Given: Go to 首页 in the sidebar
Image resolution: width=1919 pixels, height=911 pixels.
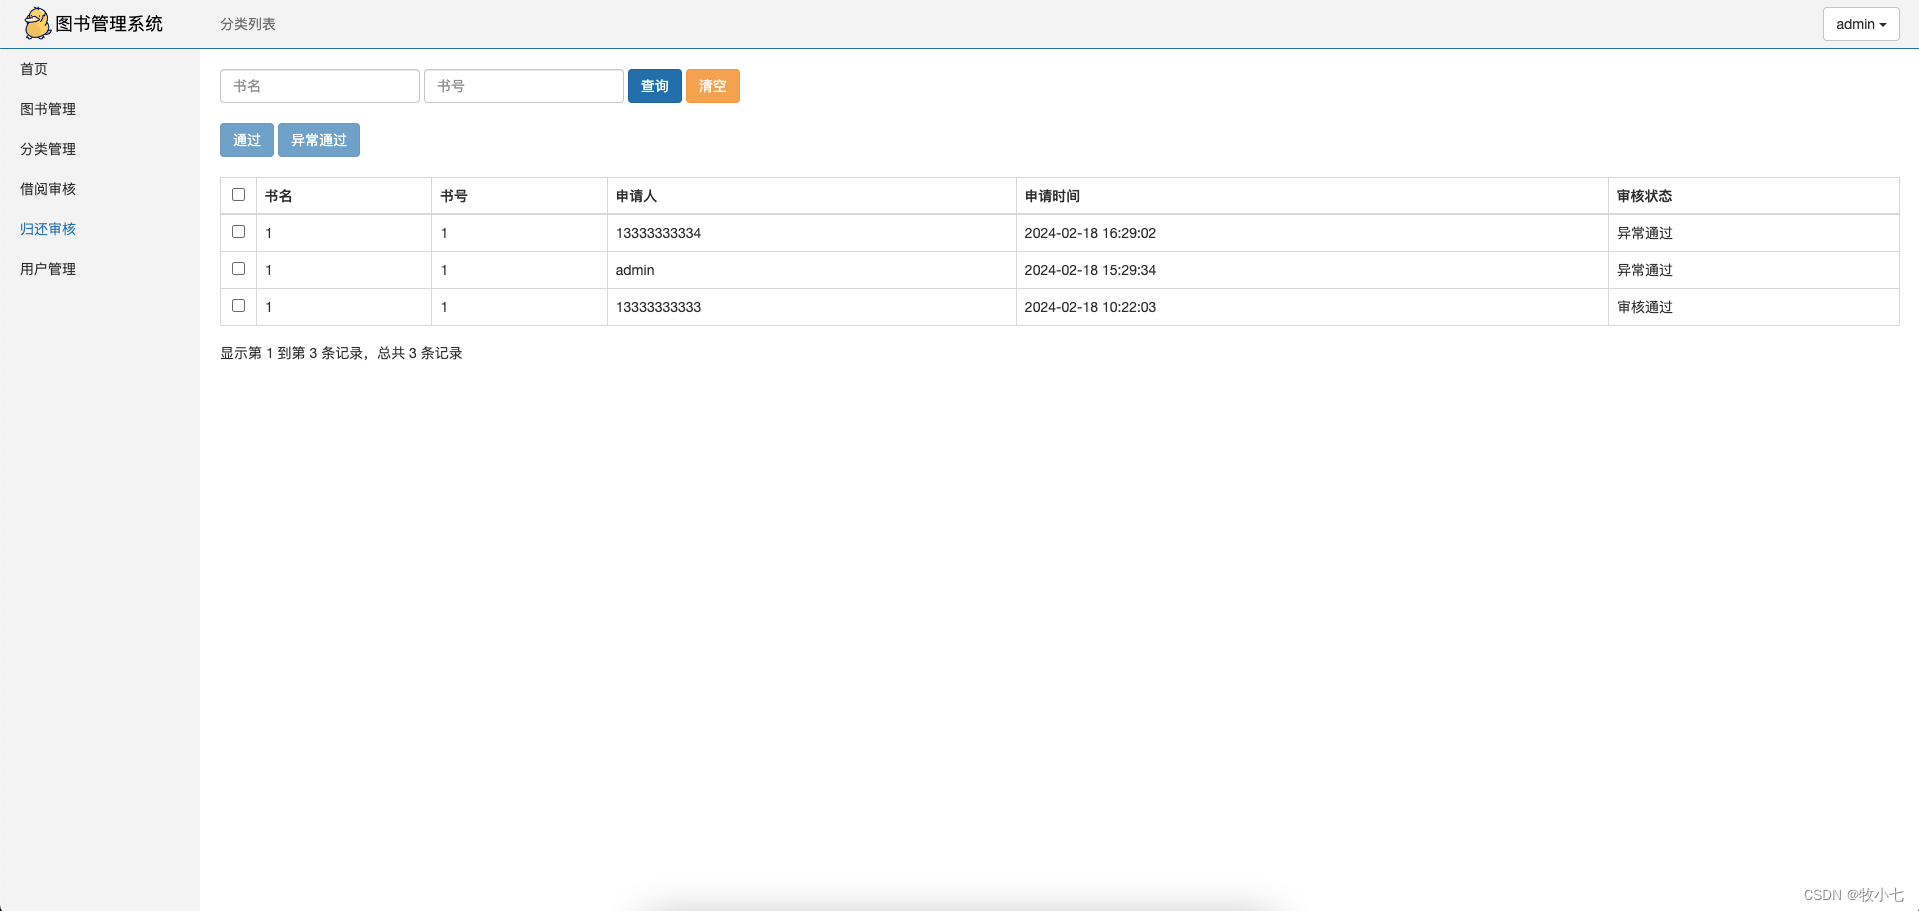Looking at the screenshot, I should (x=34, y=69).
